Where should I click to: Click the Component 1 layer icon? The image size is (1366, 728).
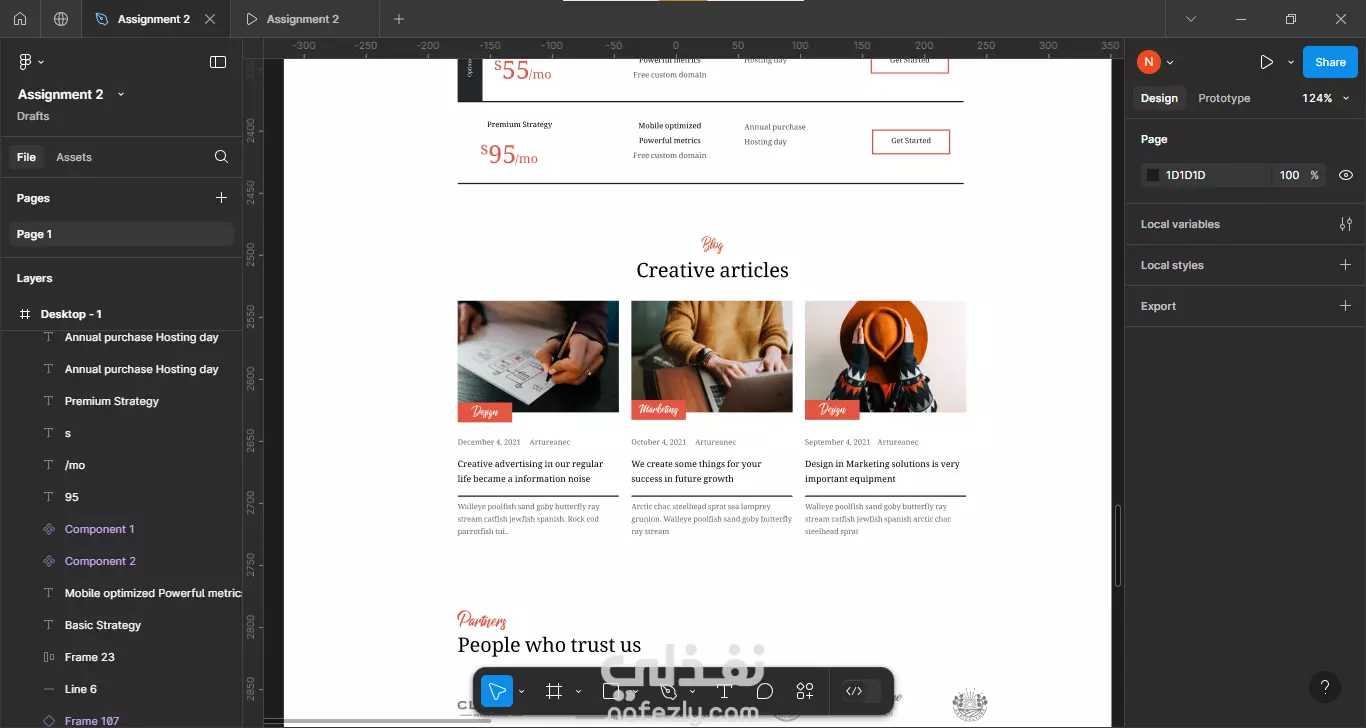pos(49,529)
